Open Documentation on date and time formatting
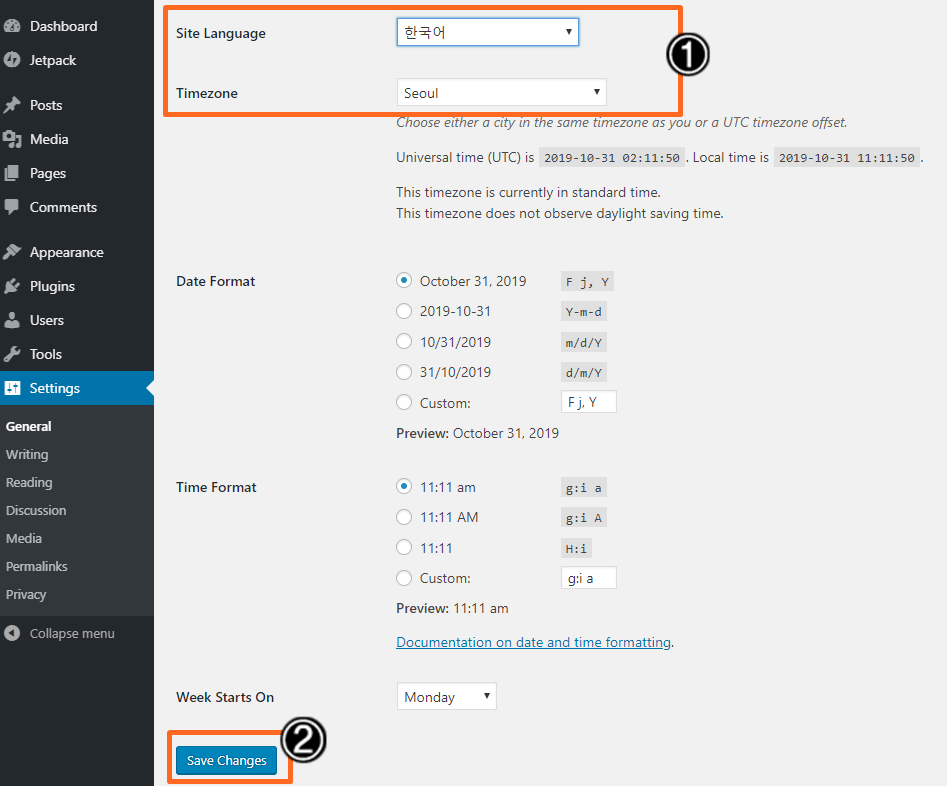The height and width of the screenshot is (786, 947). (533, 642)
